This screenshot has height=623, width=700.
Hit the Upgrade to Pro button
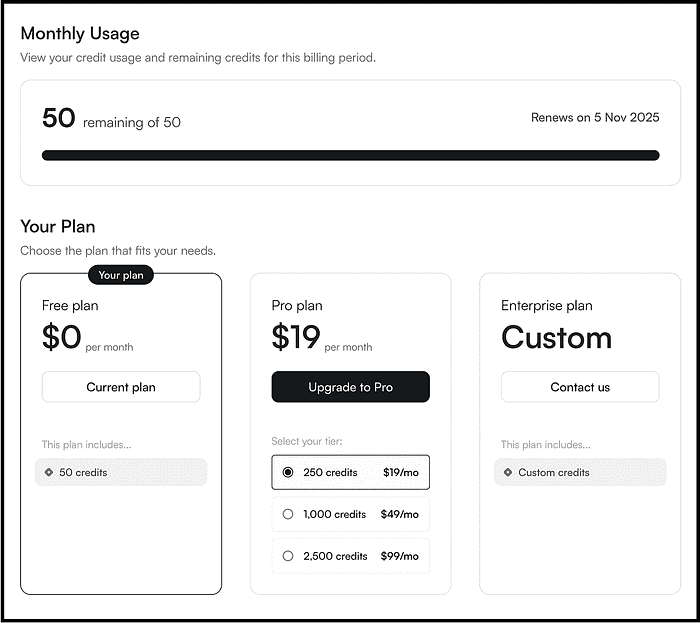(x=350, y=387)
